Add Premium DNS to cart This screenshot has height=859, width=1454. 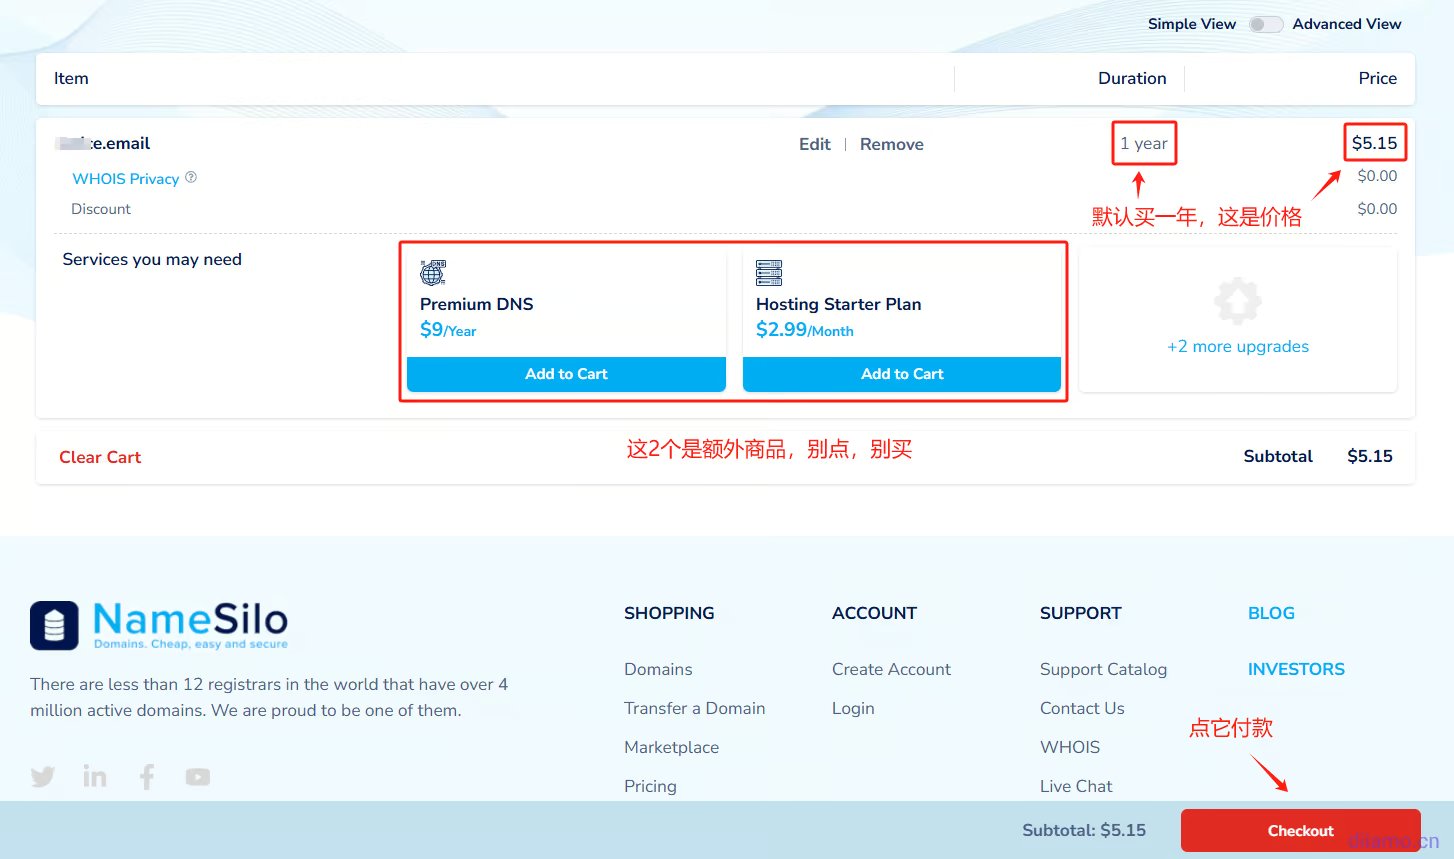[x=566, y=374]
